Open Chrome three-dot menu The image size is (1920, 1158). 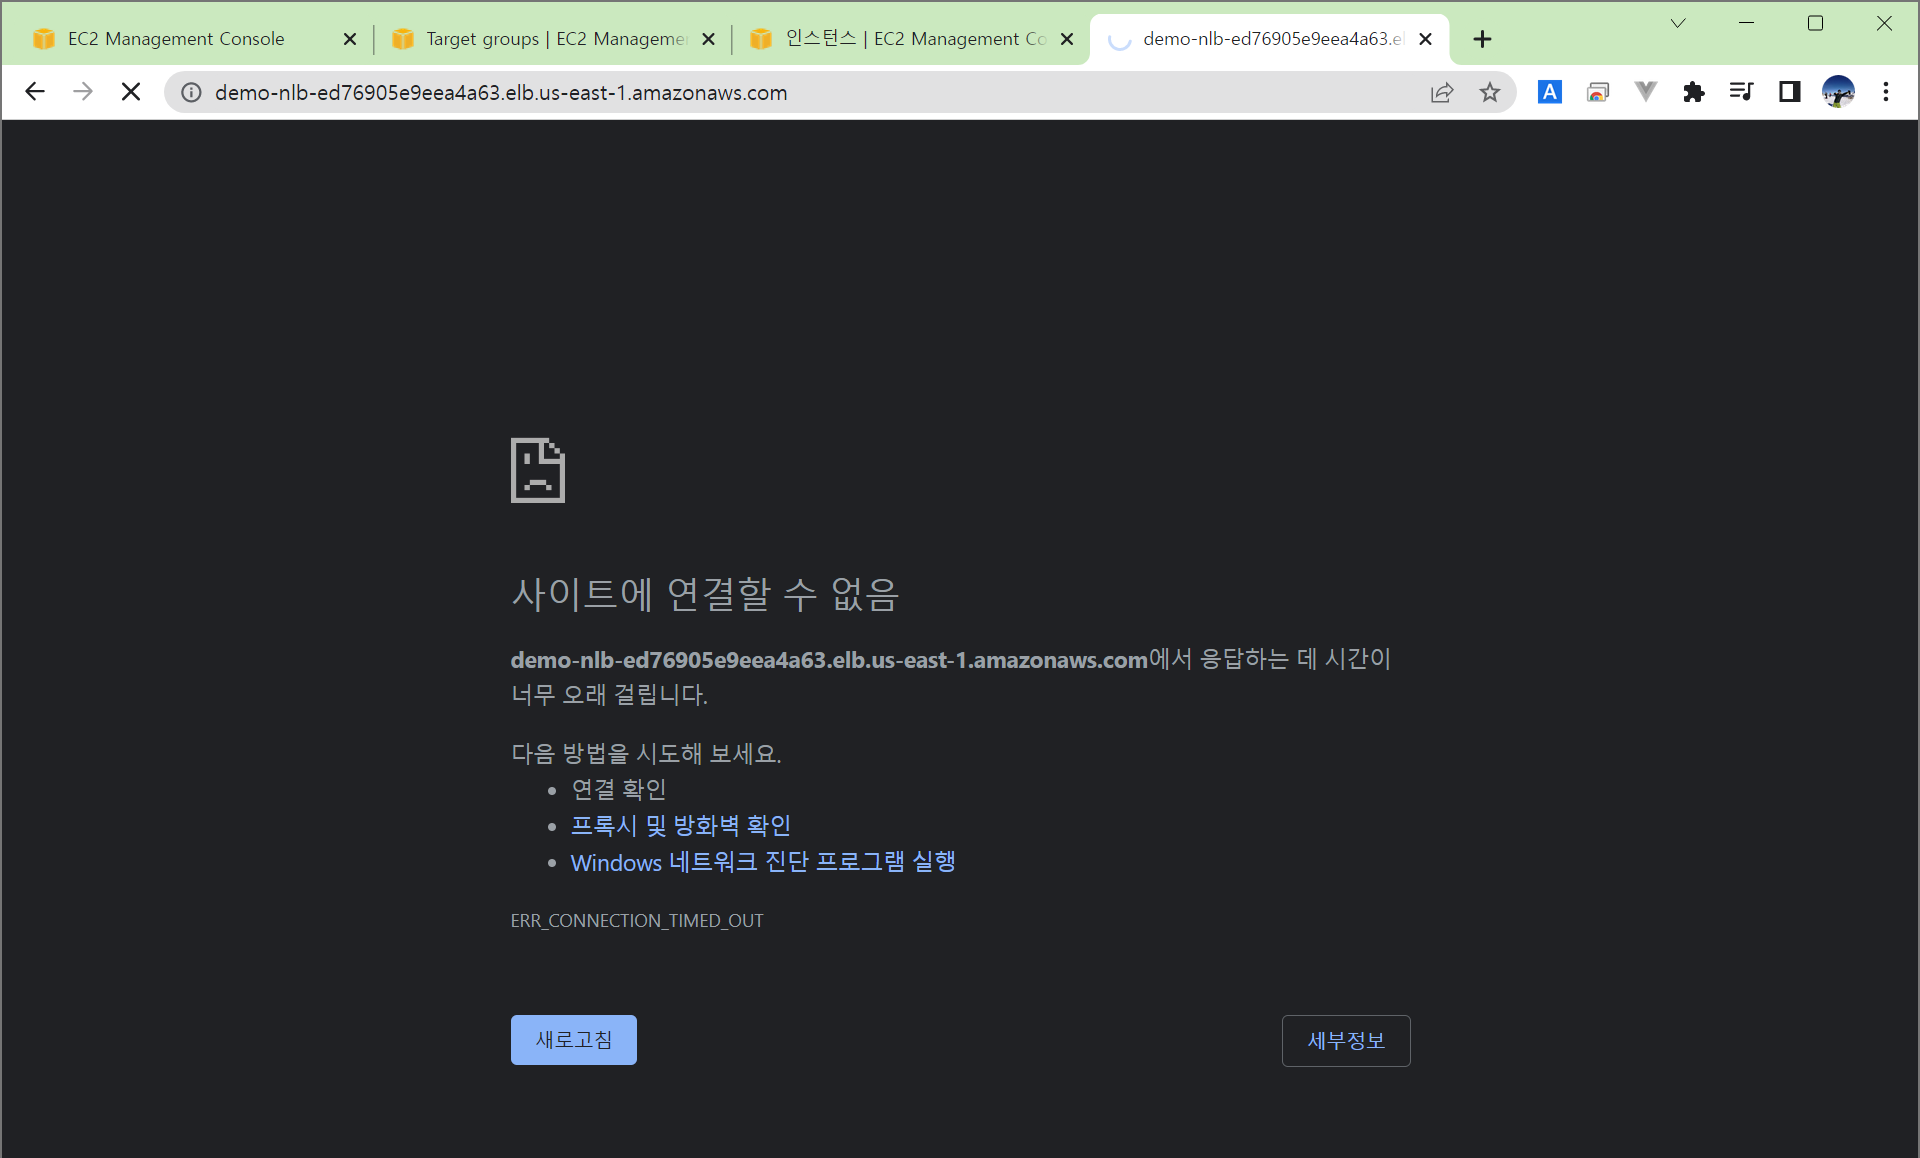point(1886,92)
